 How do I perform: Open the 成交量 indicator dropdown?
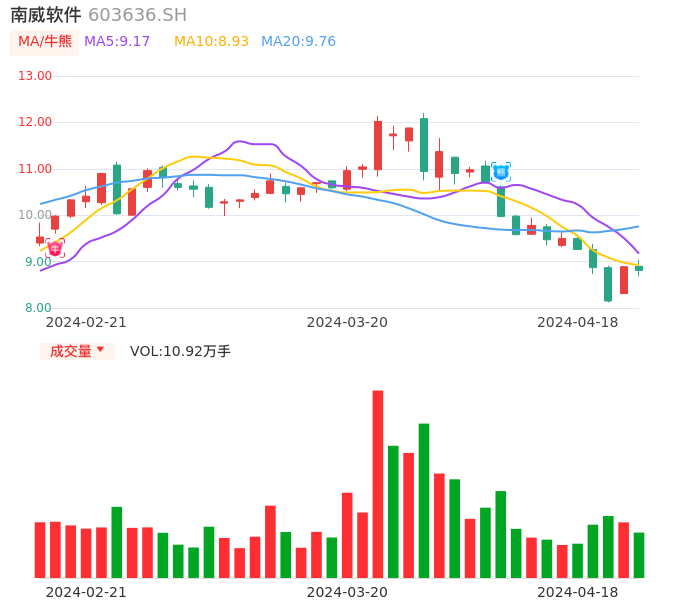click(x=77, y=351)
